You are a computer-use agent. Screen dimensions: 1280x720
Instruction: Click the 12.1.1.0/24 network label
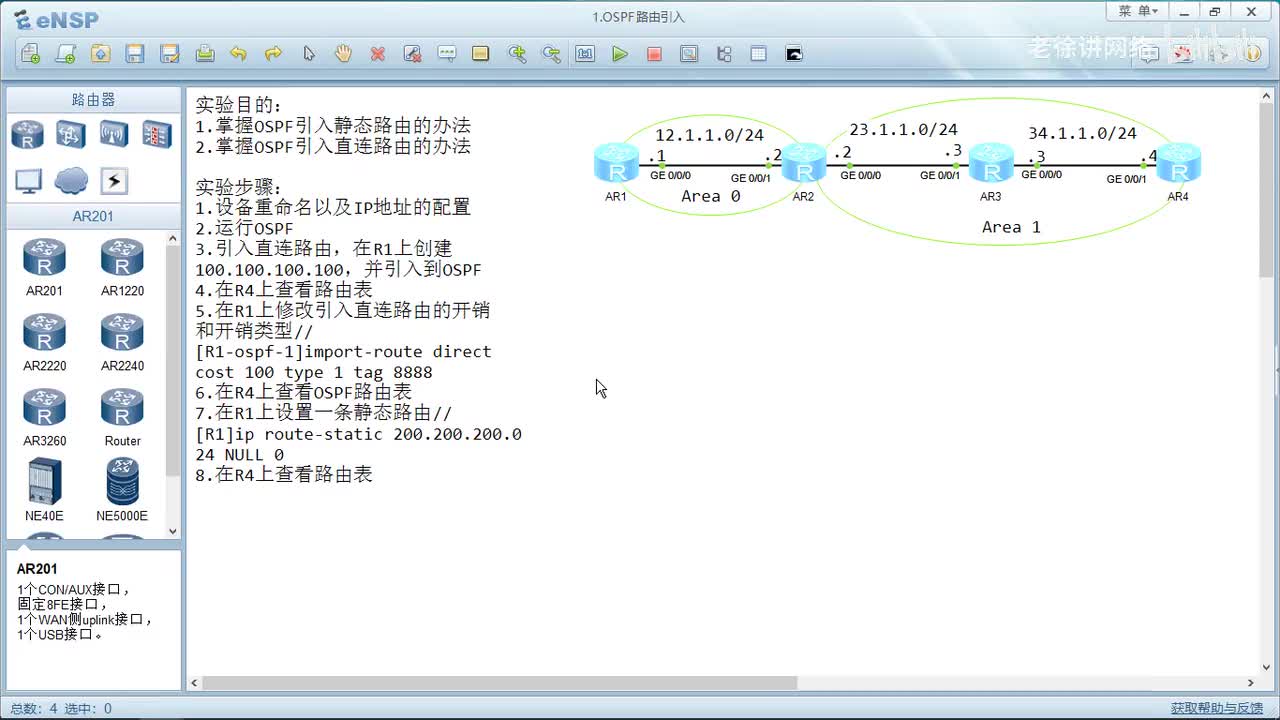coord(709,135)
